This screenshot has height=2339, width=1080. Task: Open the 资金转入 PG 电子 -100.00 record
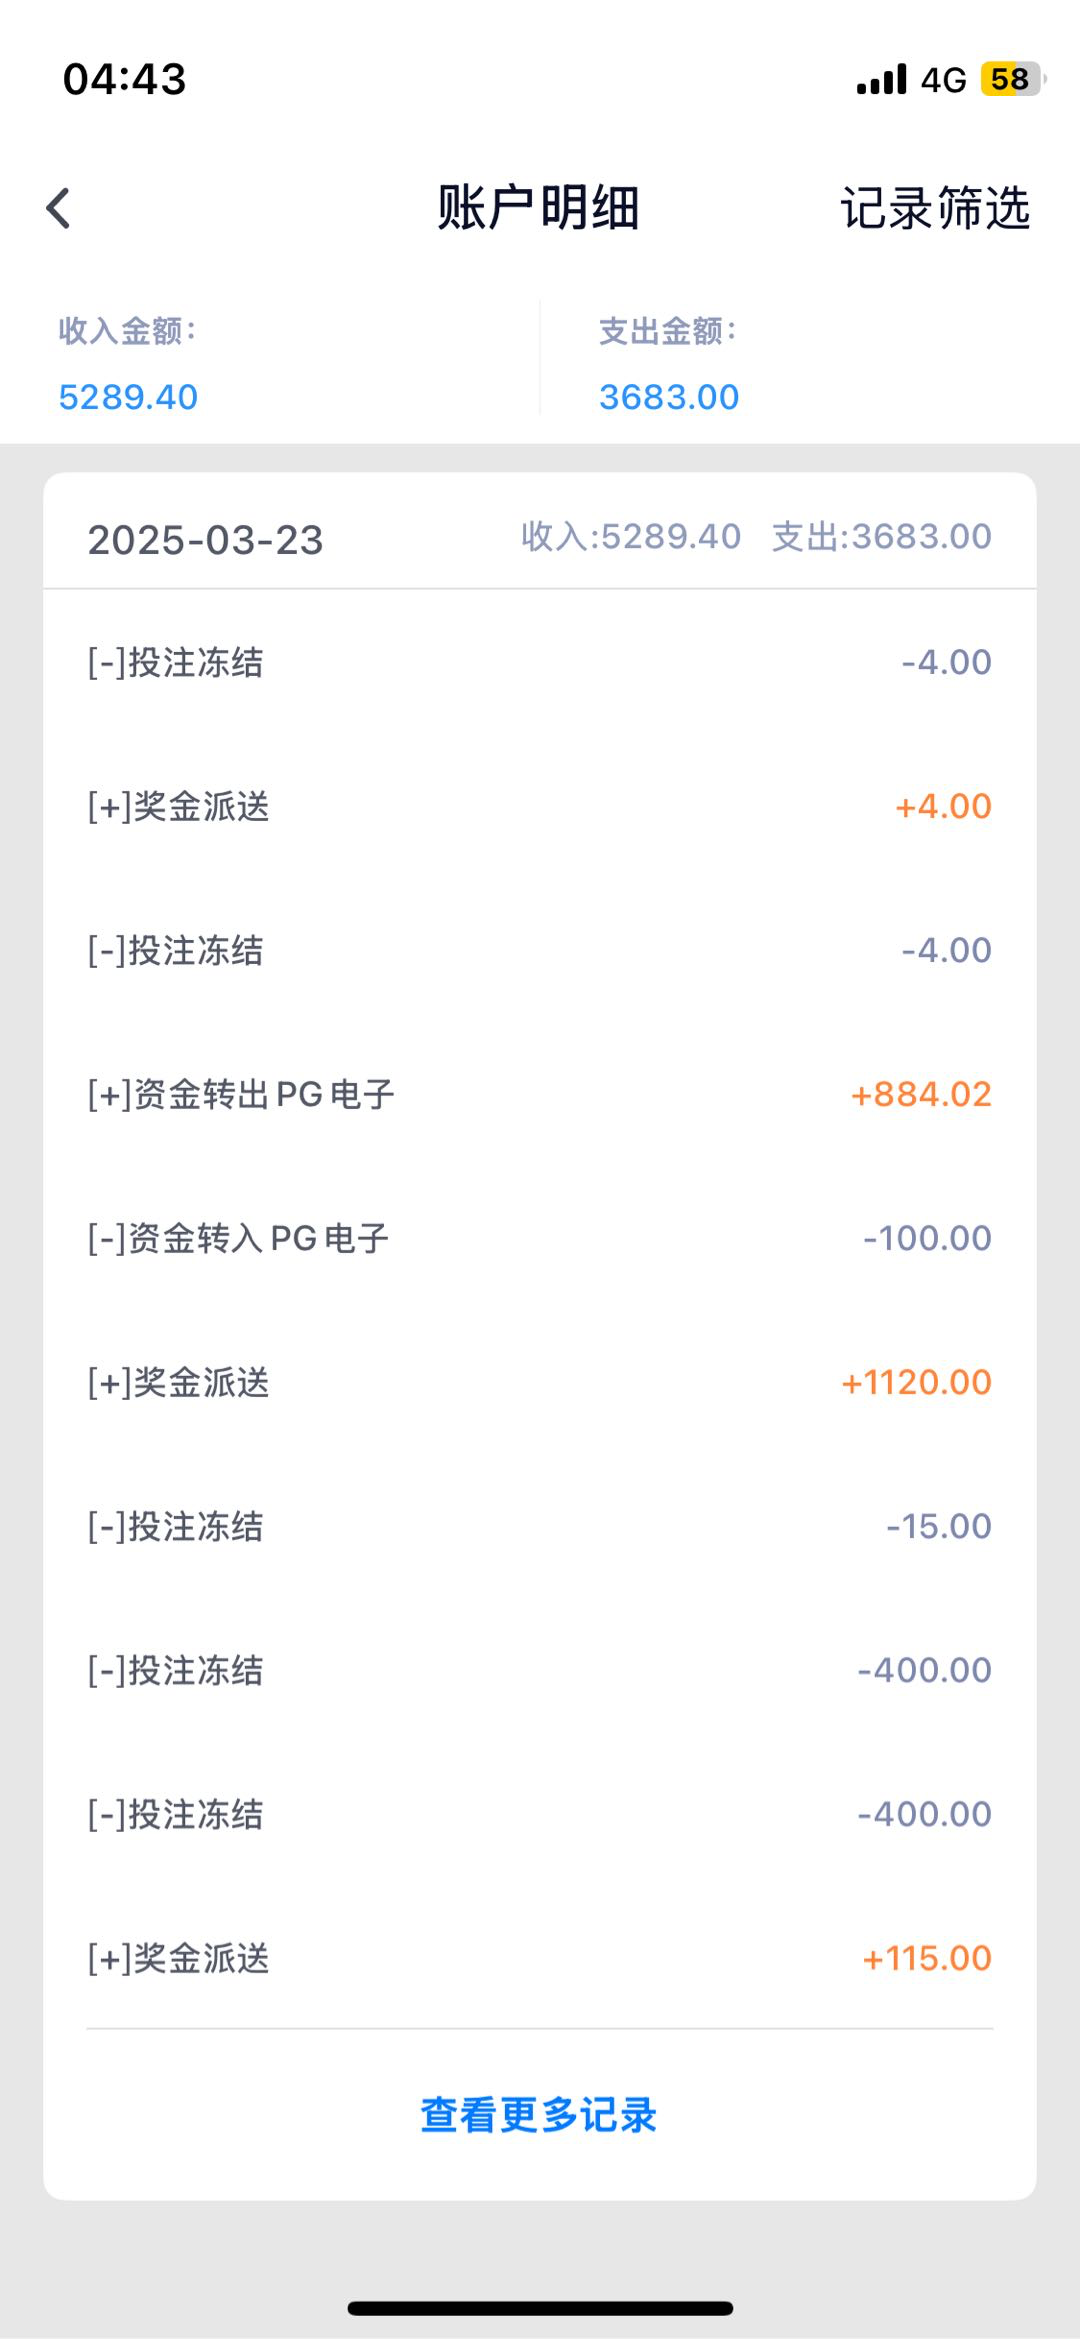point(540,1238)
